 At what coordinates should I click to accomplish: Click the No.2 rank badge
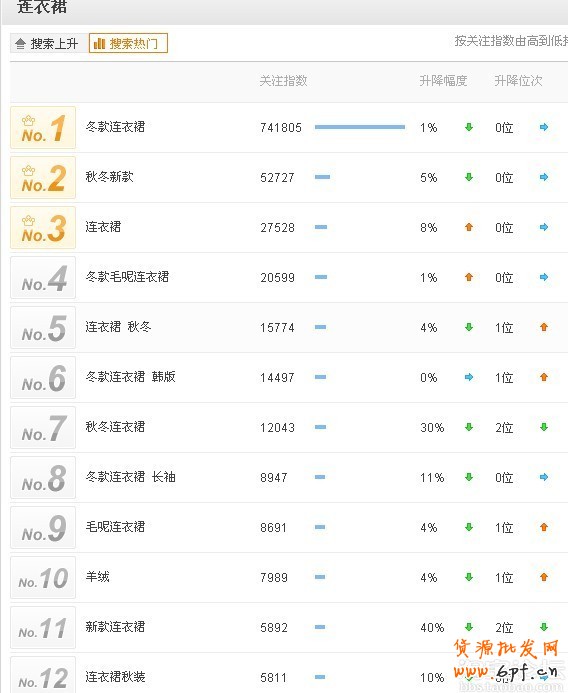(x=43, y=177)
